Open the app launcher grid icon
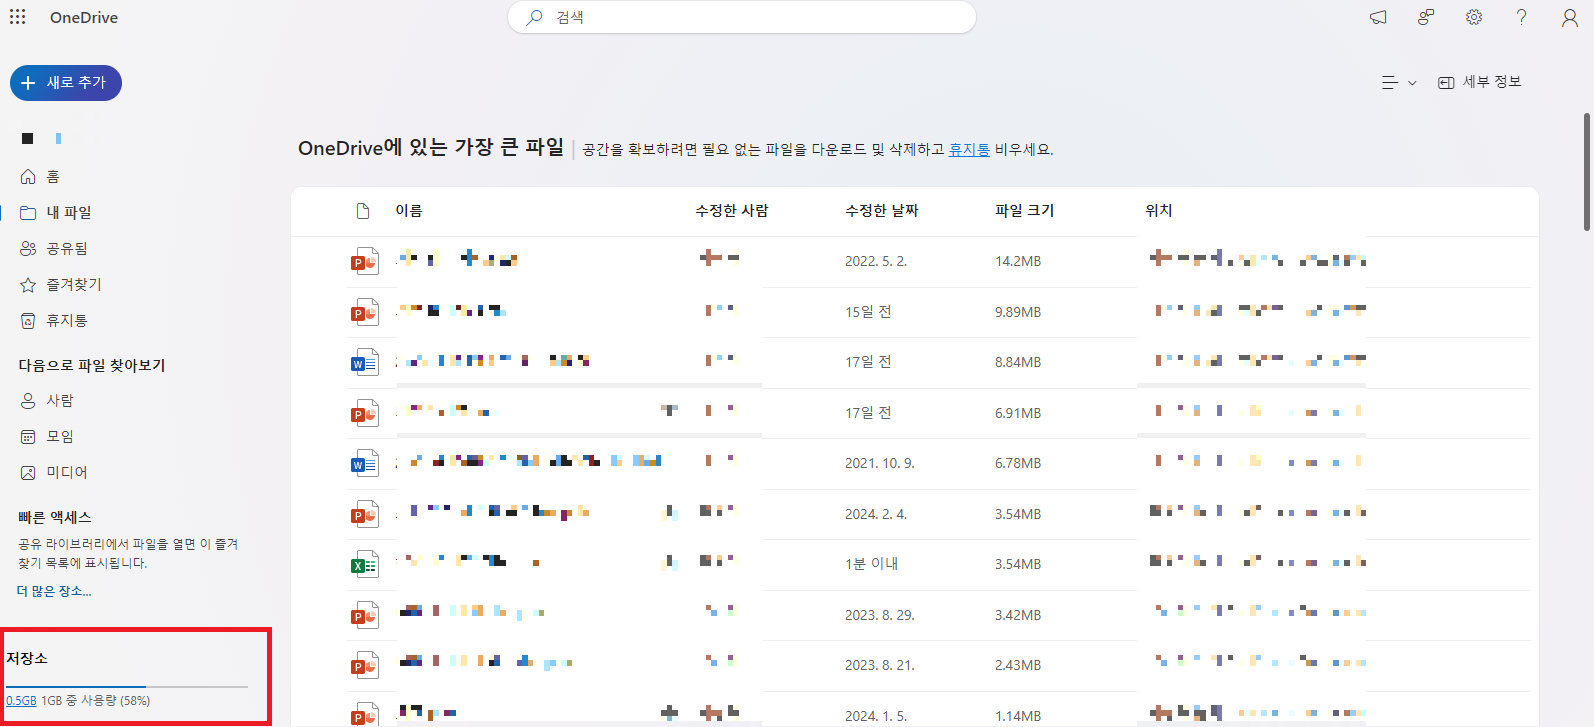 coord(18,17)
